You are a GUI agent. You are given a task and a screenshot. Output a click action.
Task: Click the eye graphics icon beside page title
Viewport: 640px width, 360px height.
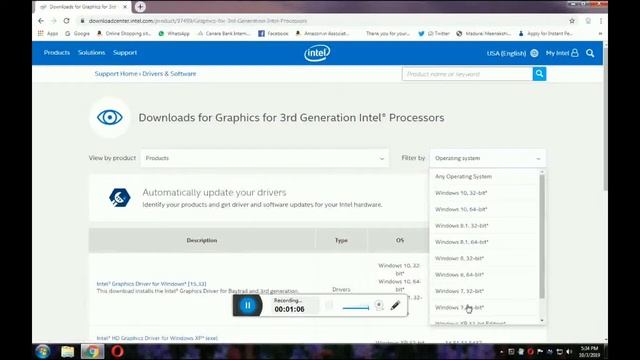click(109, 118)
